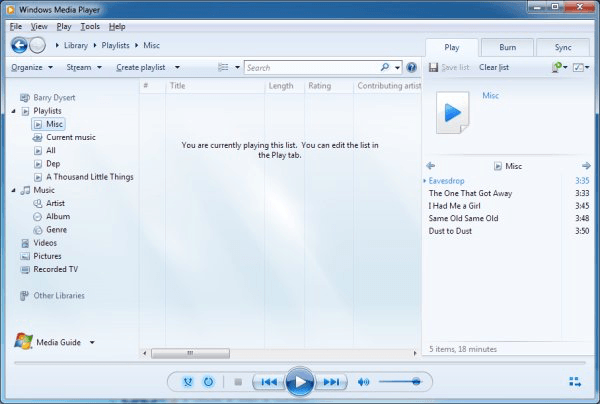
Task: Select the Current music playlist
Action: coord(71,137)
